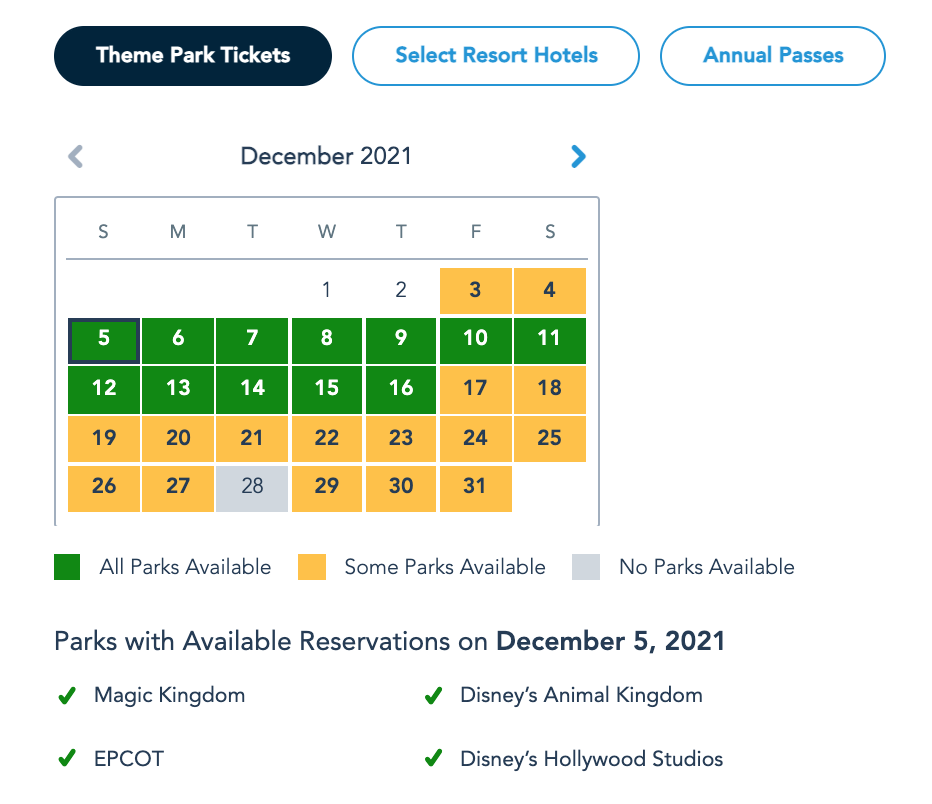Go to next month with right arrow
Viewport: 932px width, 804px height.
click(578, 157)
